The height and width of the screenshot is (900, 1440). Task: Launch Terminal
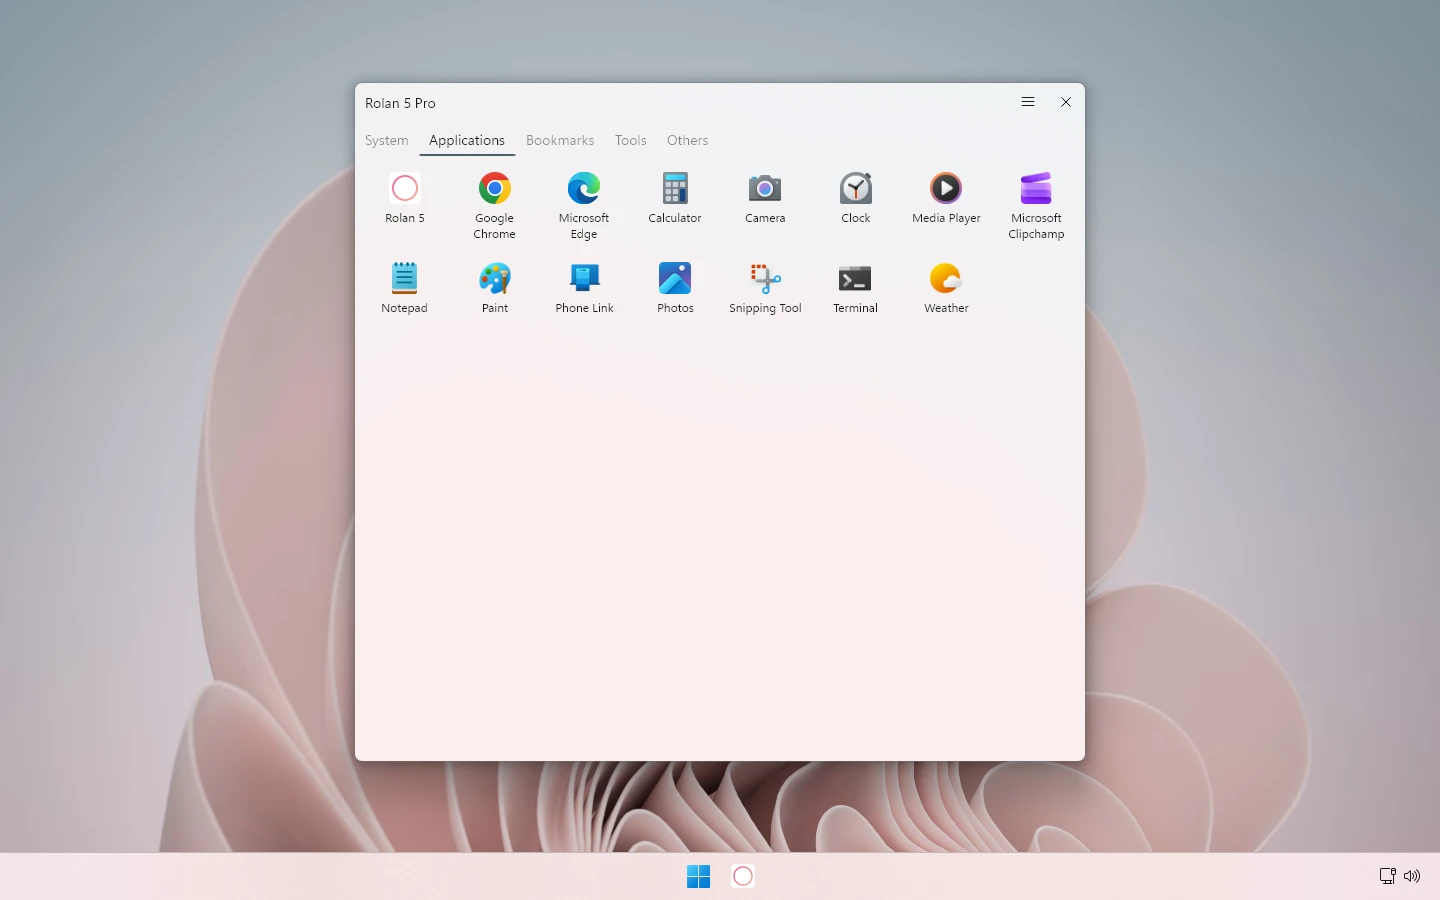click(856, 287)
